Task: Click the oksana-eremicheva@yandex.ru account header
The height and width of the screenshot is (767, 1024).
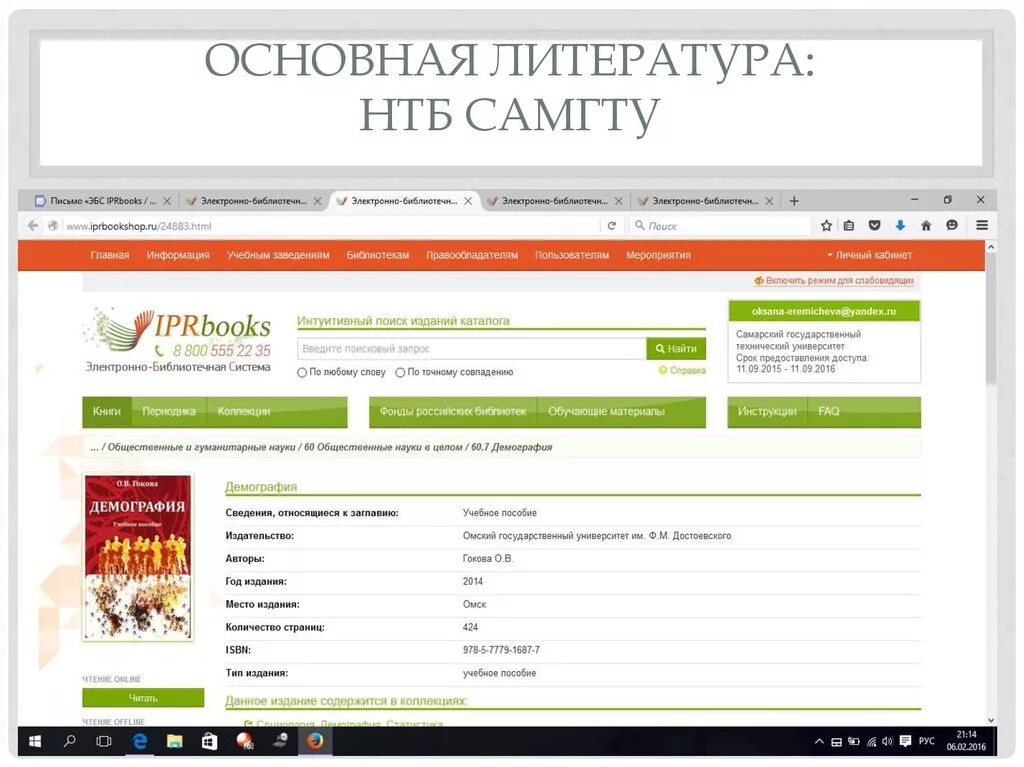Action: pos(824,311)
